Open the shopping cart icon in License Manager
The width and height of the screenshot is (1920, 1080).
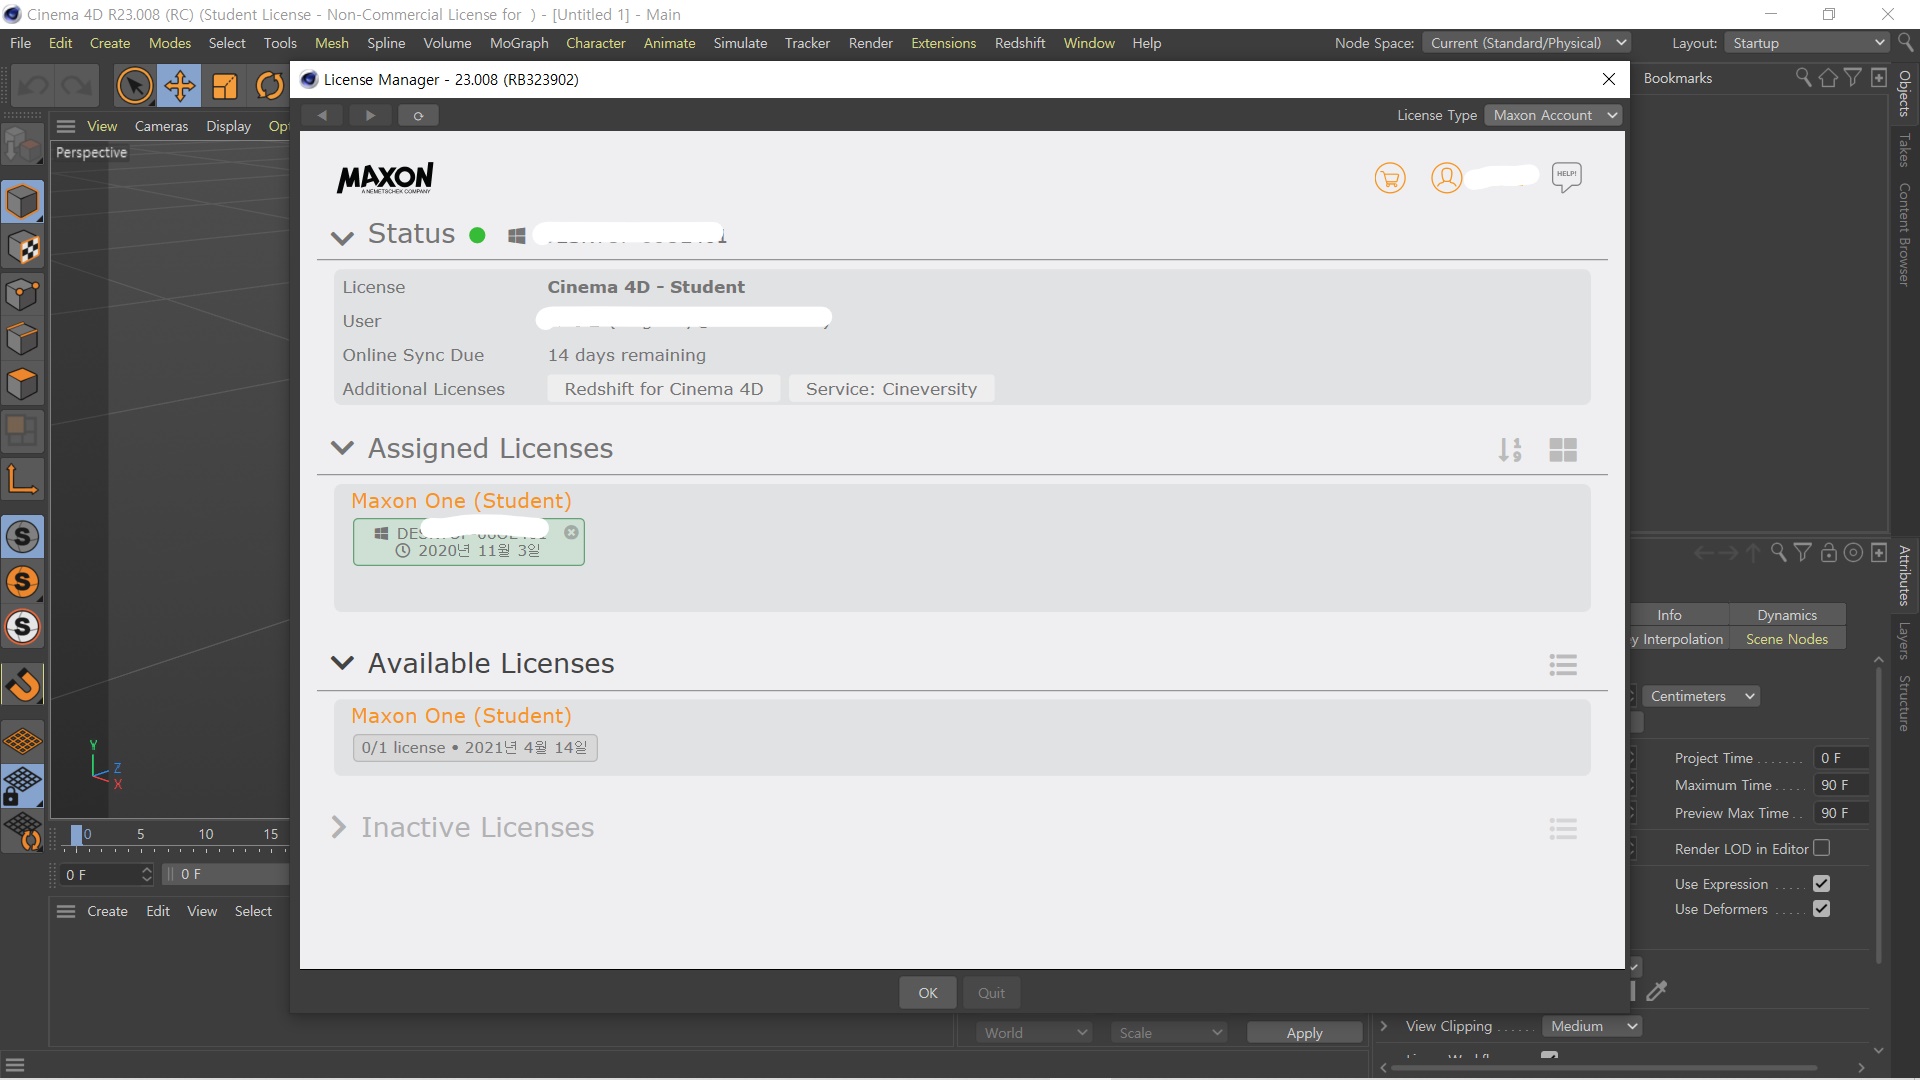pyautogui.click(x=1390, y=178)
